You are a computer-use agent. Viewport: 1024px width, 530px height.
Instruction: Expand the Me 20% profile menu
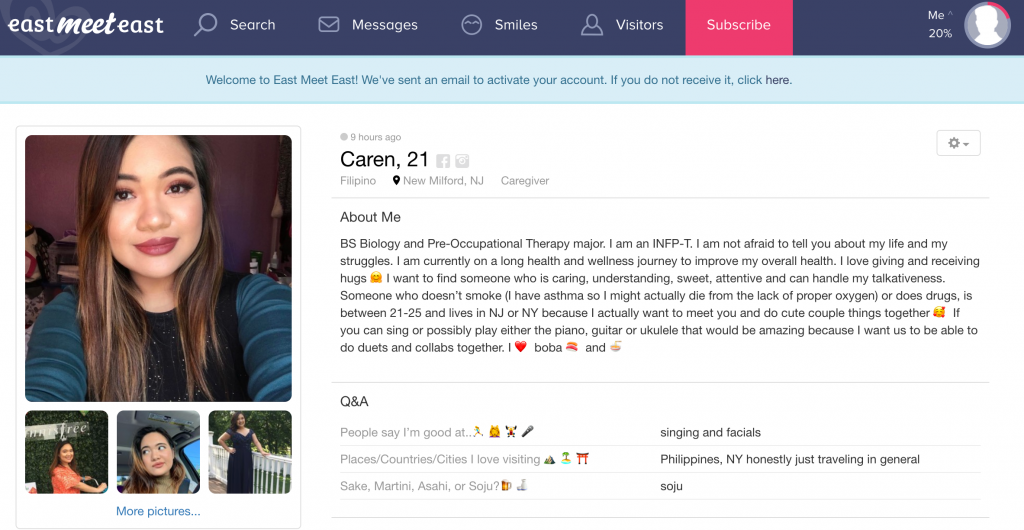(940, 24)
